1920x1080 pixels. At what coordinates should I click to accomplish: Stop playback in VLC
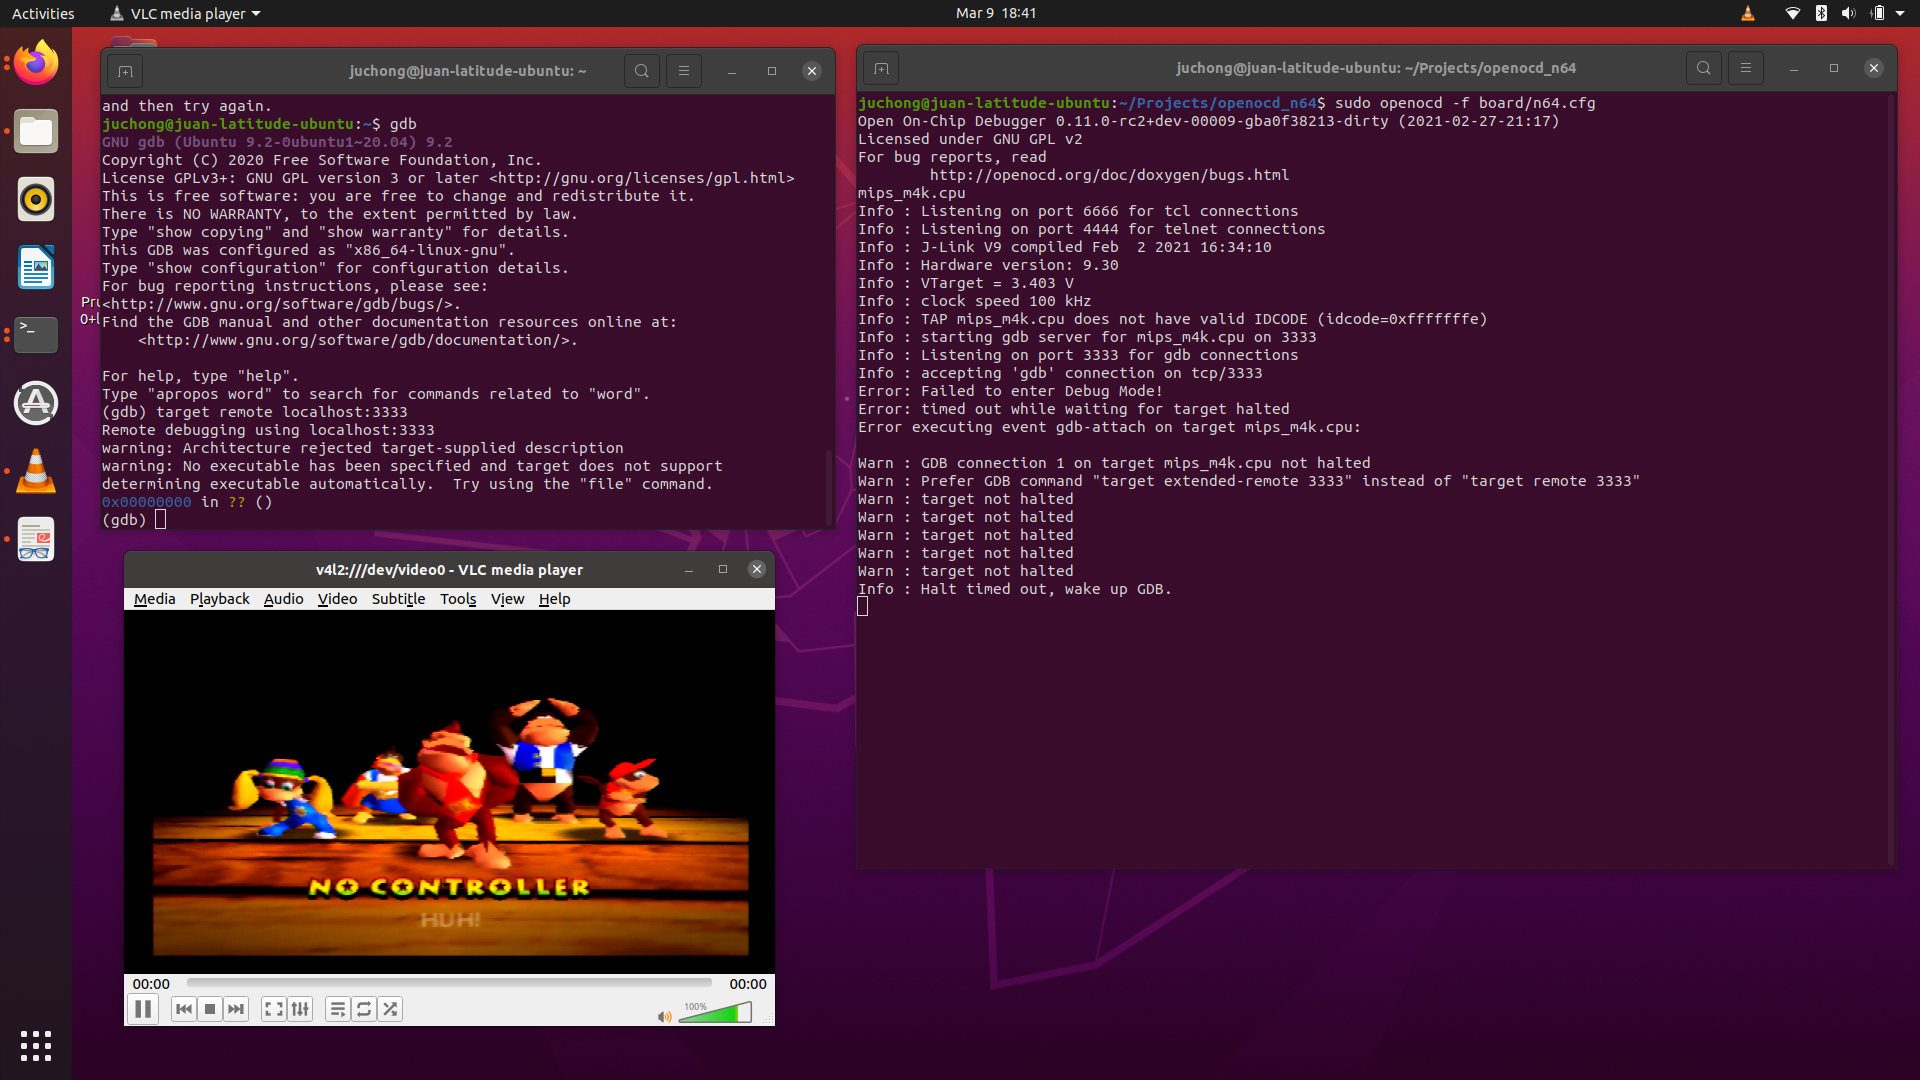pyautogui.click(x=209, y=1009)
